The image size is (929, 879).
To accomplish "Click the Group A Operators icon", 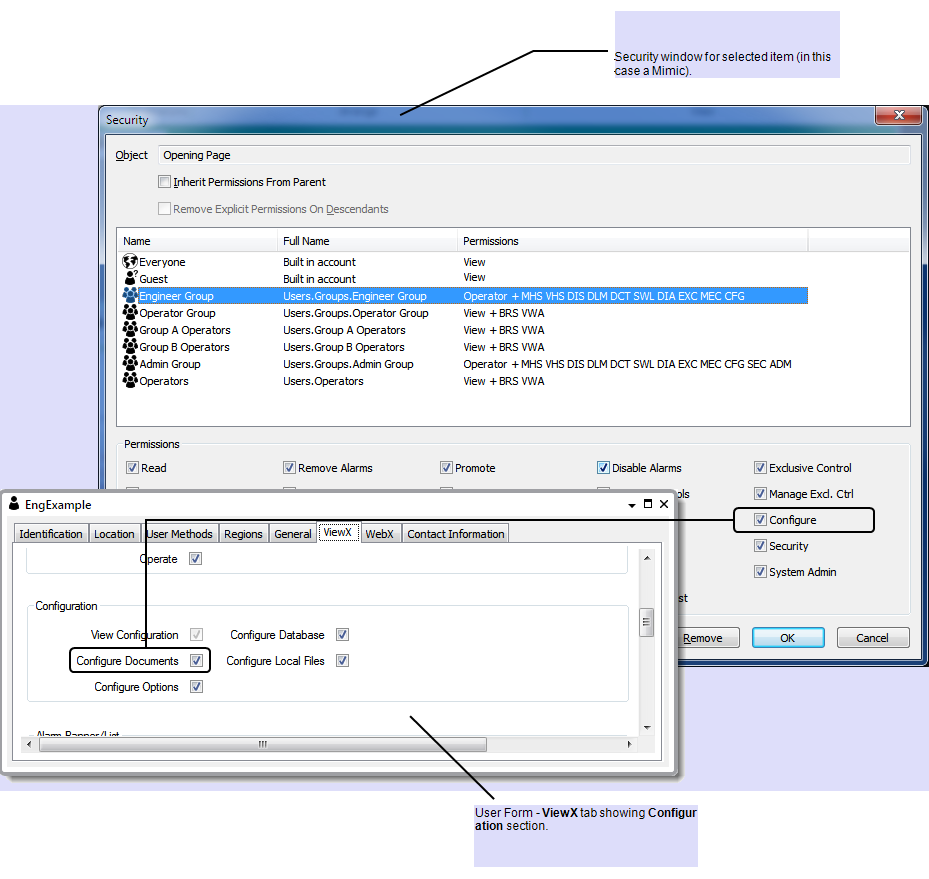I will coord(129,330).
